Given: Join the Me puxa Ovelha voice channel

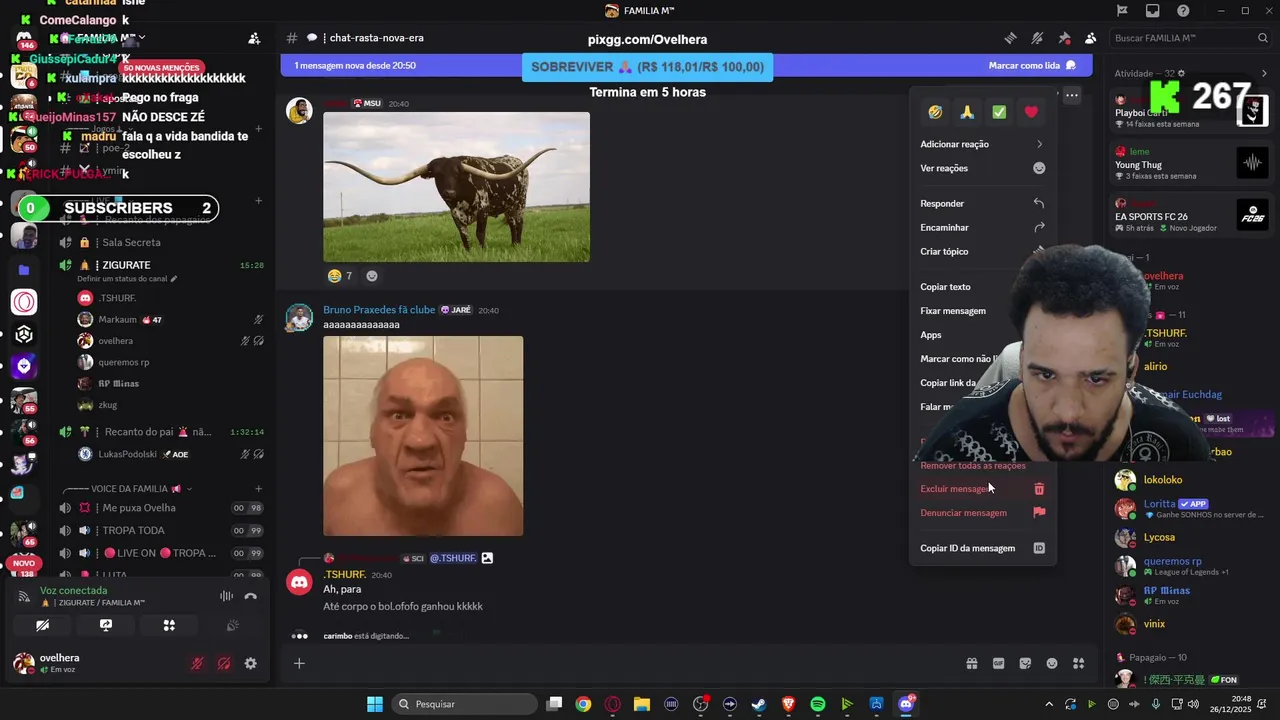Looking at the screenshot, I should (x=160, y=508).
